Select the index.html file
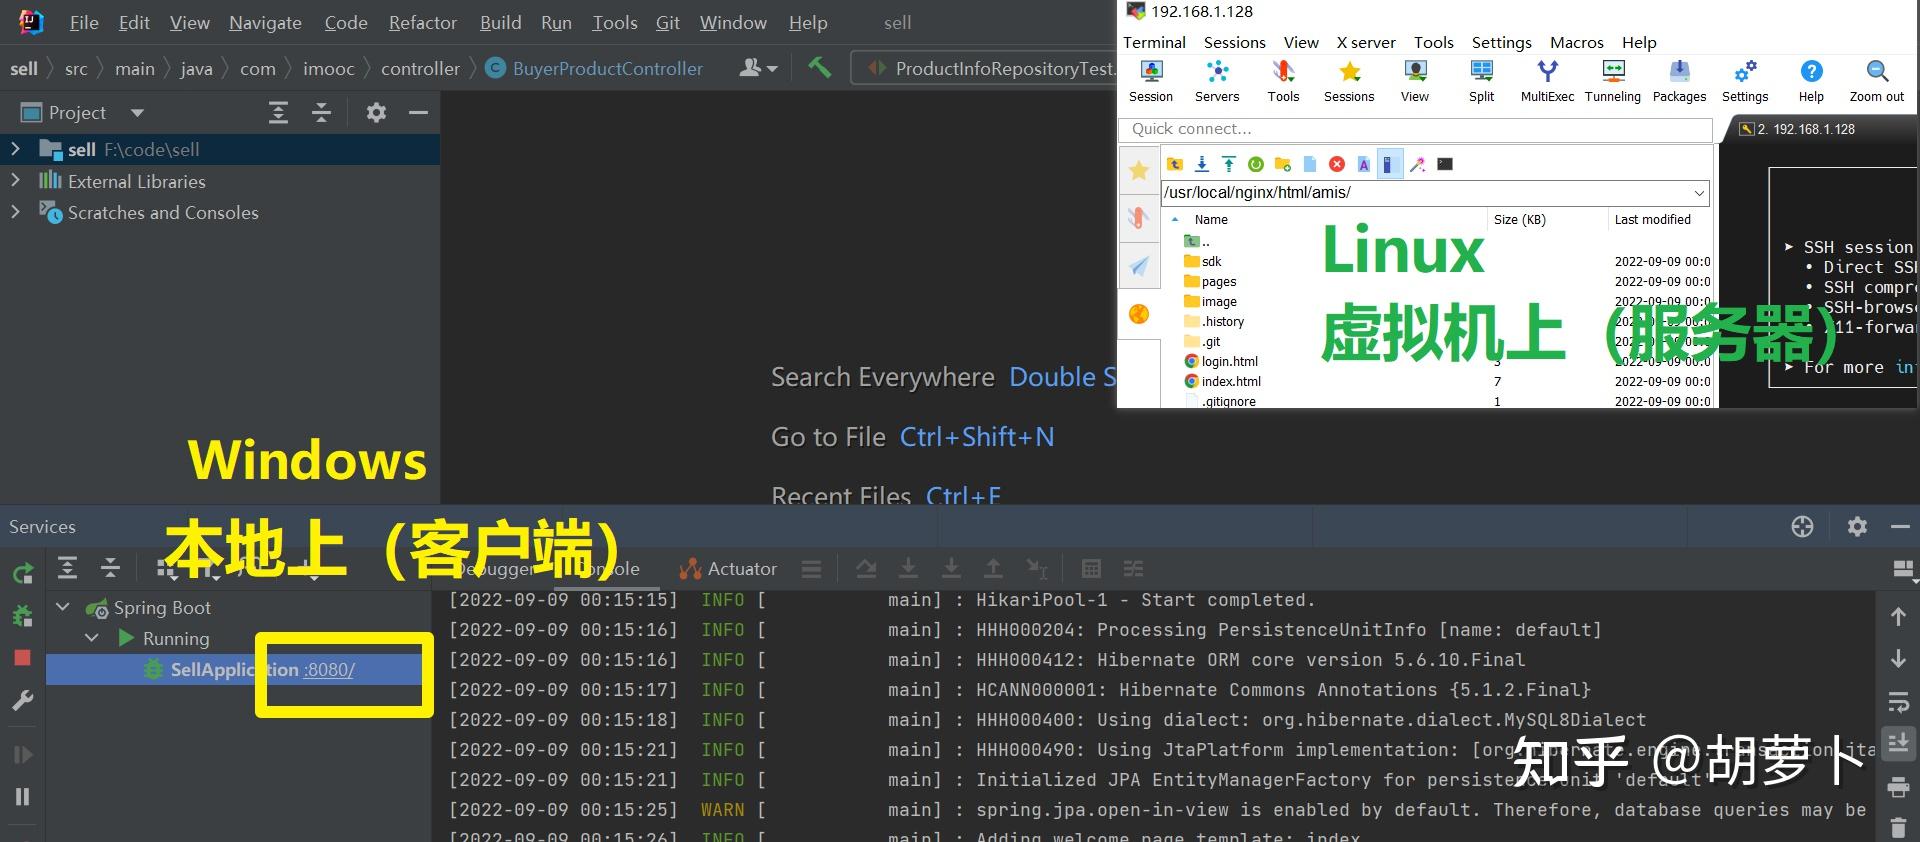This screenshot has height=842, width=1920. coord(1222,381)
